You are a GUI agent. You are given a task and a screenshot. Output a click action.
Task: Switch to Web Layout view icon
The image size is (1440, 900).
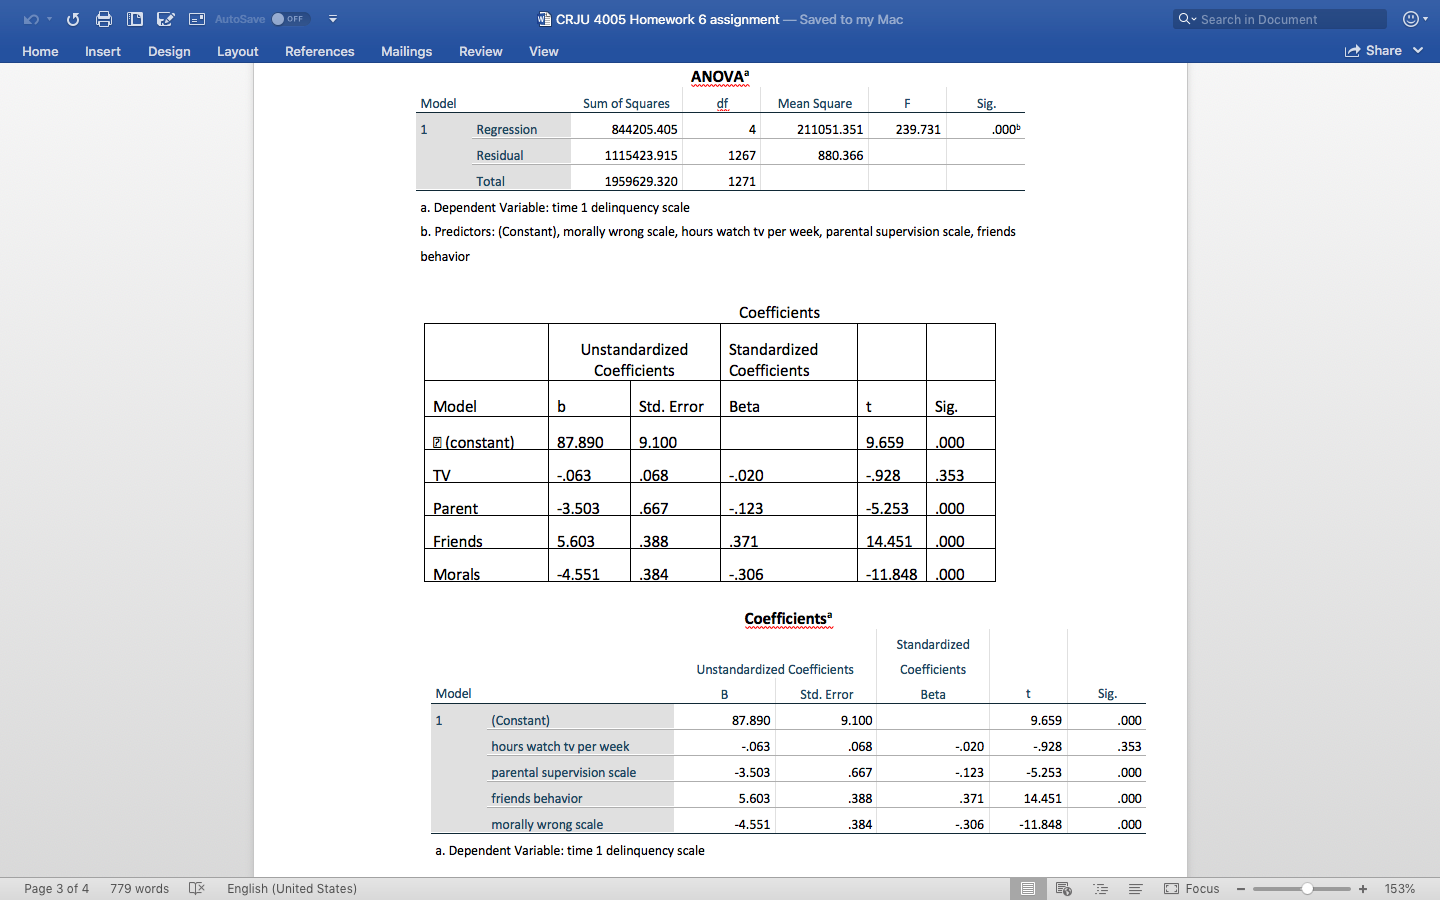[x=1064, y=888]
